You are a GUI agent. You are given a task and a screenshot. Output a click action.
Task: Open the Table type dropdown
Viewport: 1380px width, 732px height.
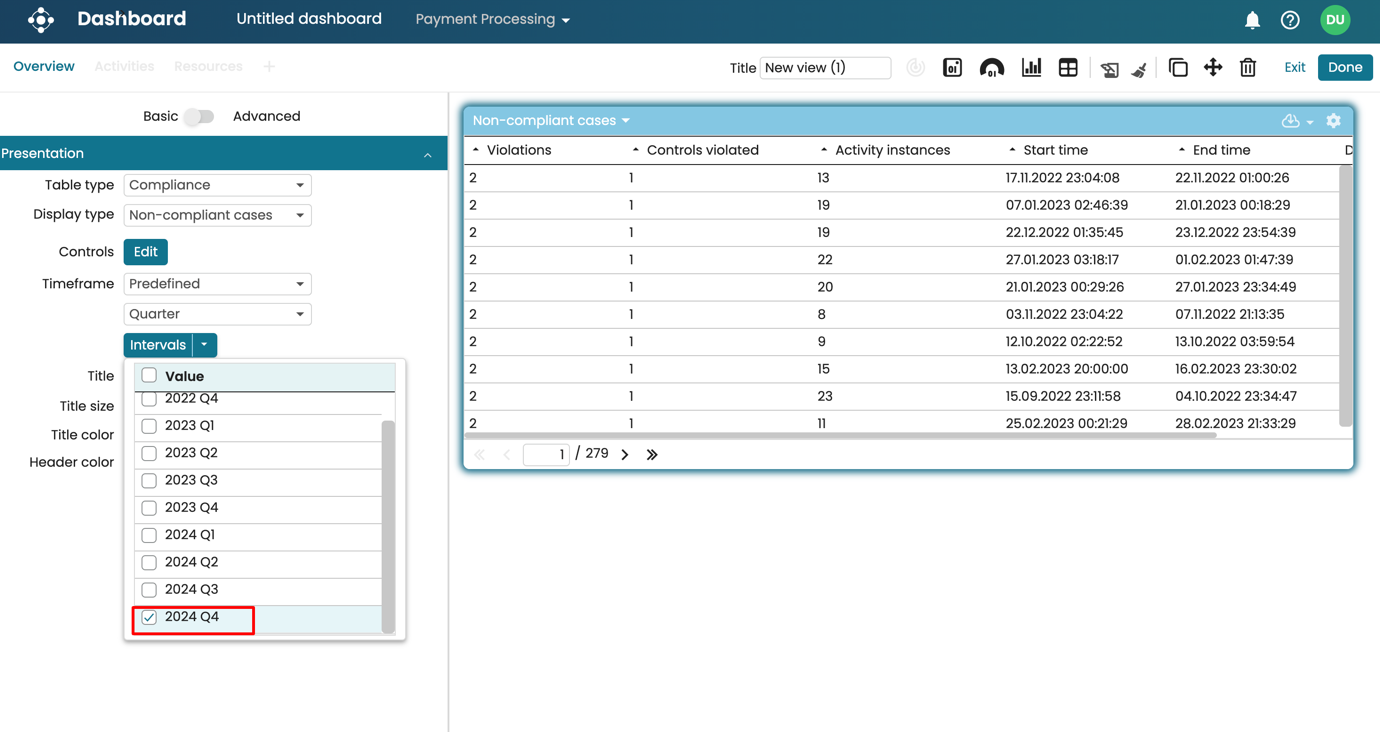[x=217, y=185]
